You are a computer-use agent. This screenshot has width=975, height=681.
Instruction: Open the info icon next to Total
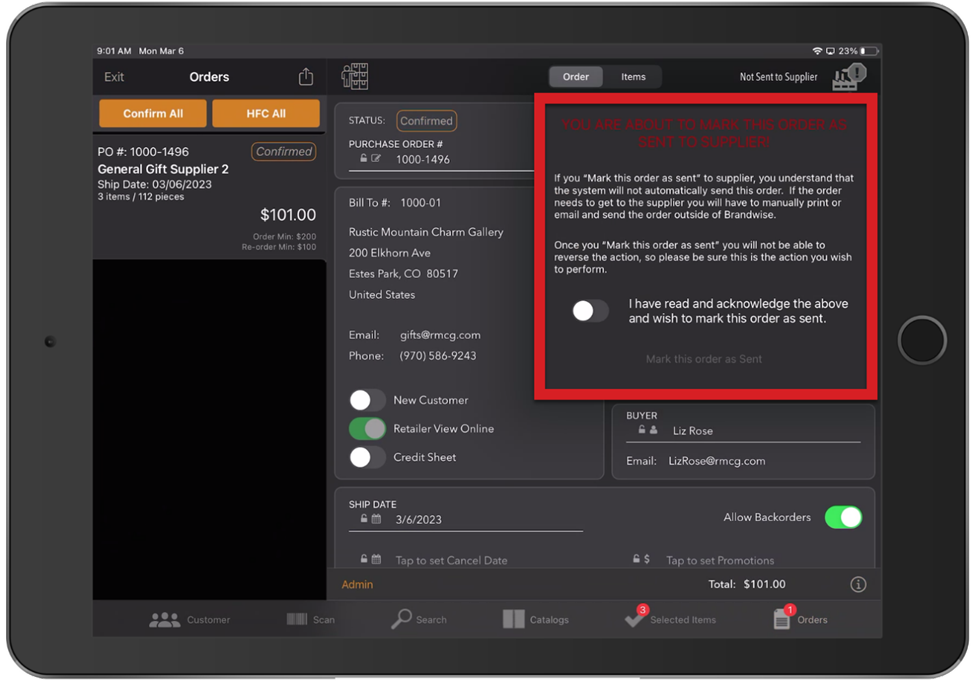858,584
